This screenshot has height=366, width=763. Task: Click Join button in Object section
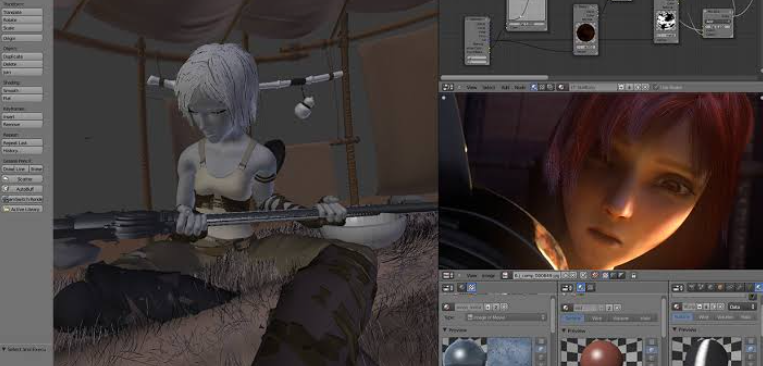[22, 72]
